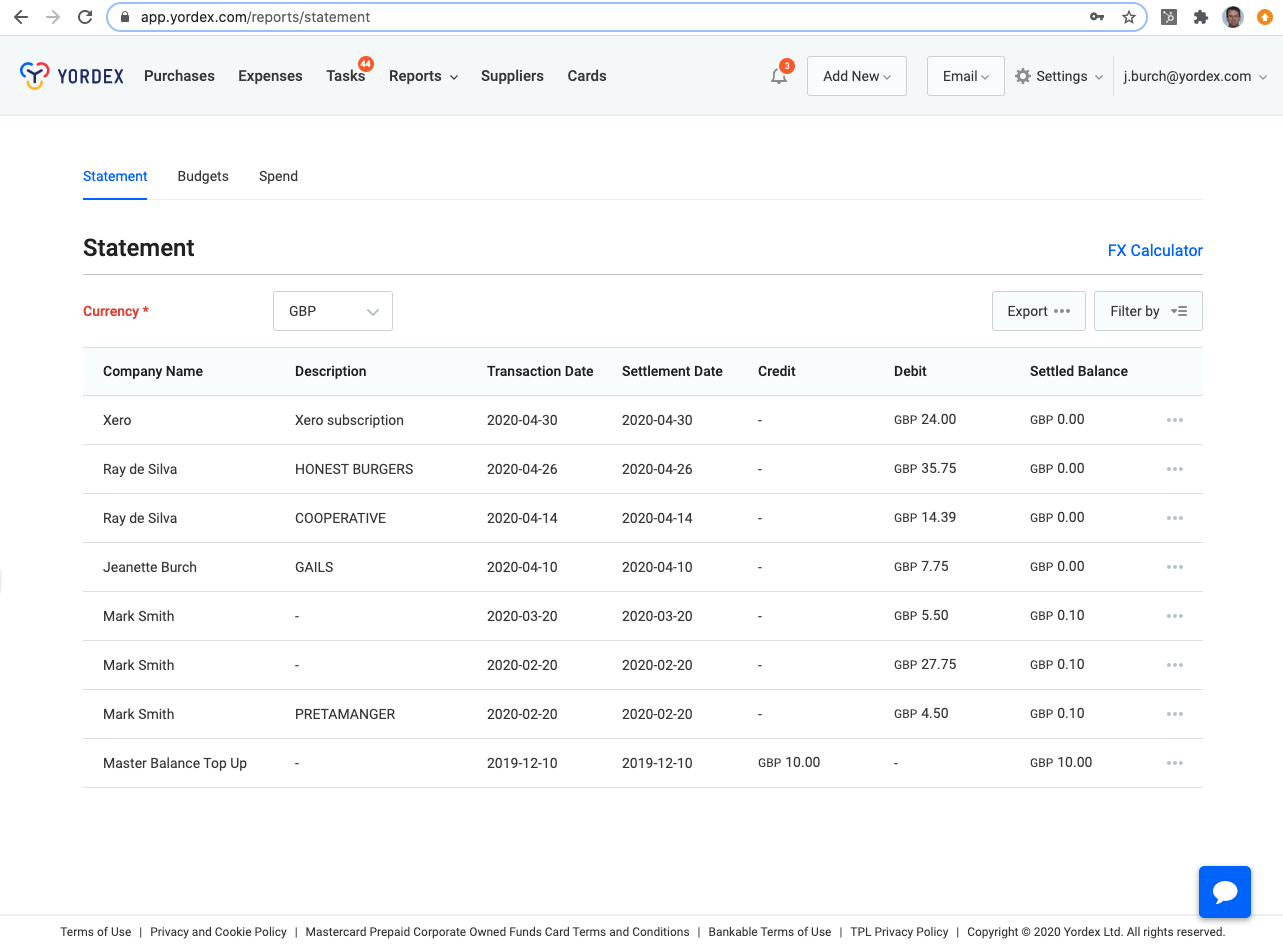The width and height of the screenshot is (1283, 945).
Task: Open Mastercard Prepaid Card Terms link
Action: point(497,932)
